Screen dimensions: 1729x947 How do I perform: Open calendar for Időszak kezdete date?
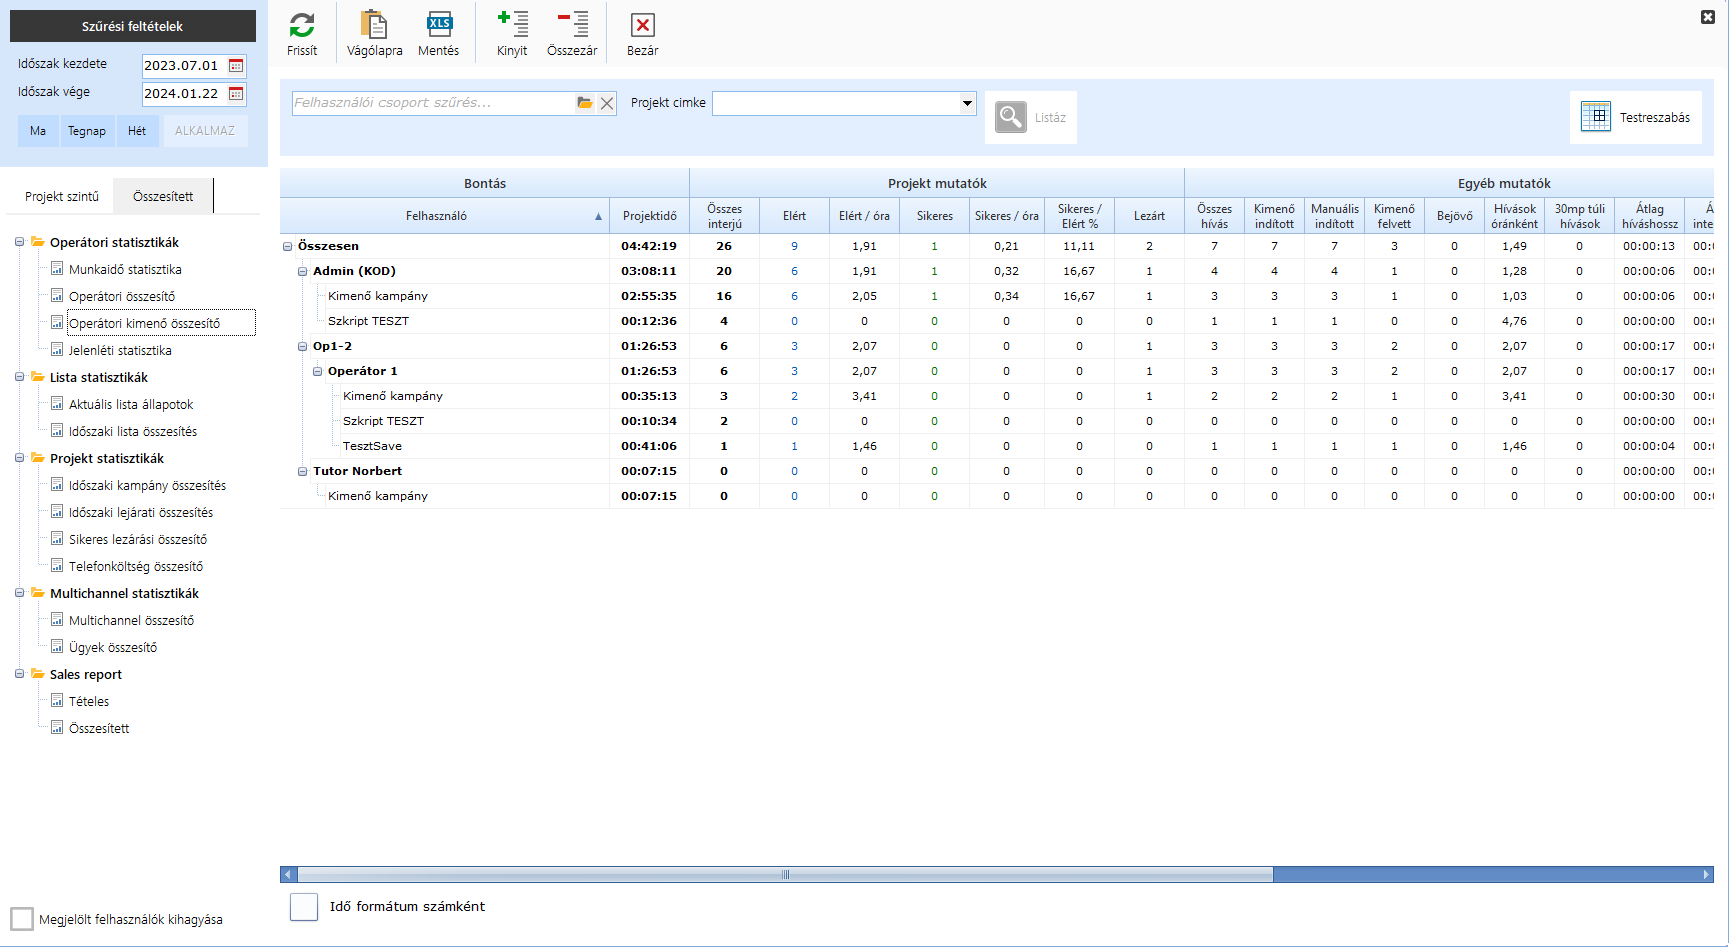(x=236, y=66)
